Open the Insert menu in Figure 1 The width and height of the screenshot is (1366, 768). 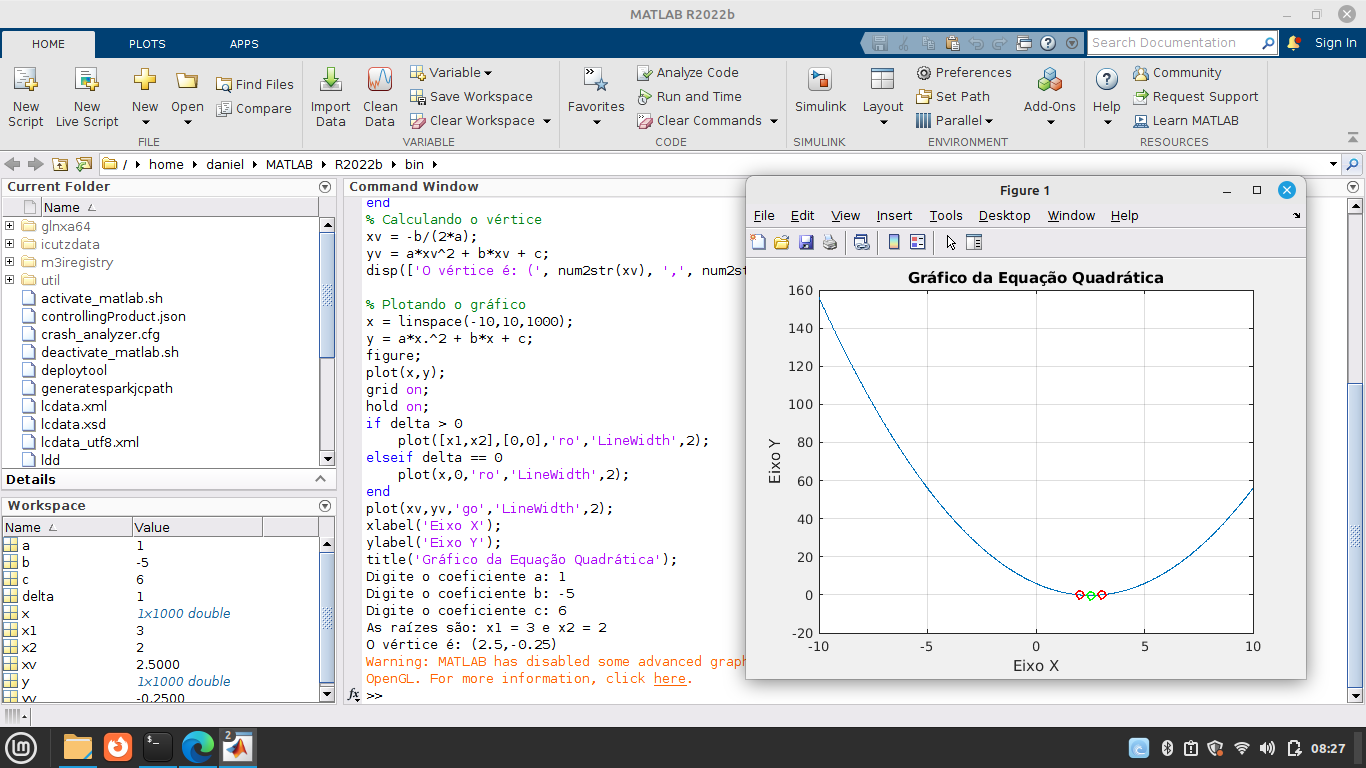point(894,215)
